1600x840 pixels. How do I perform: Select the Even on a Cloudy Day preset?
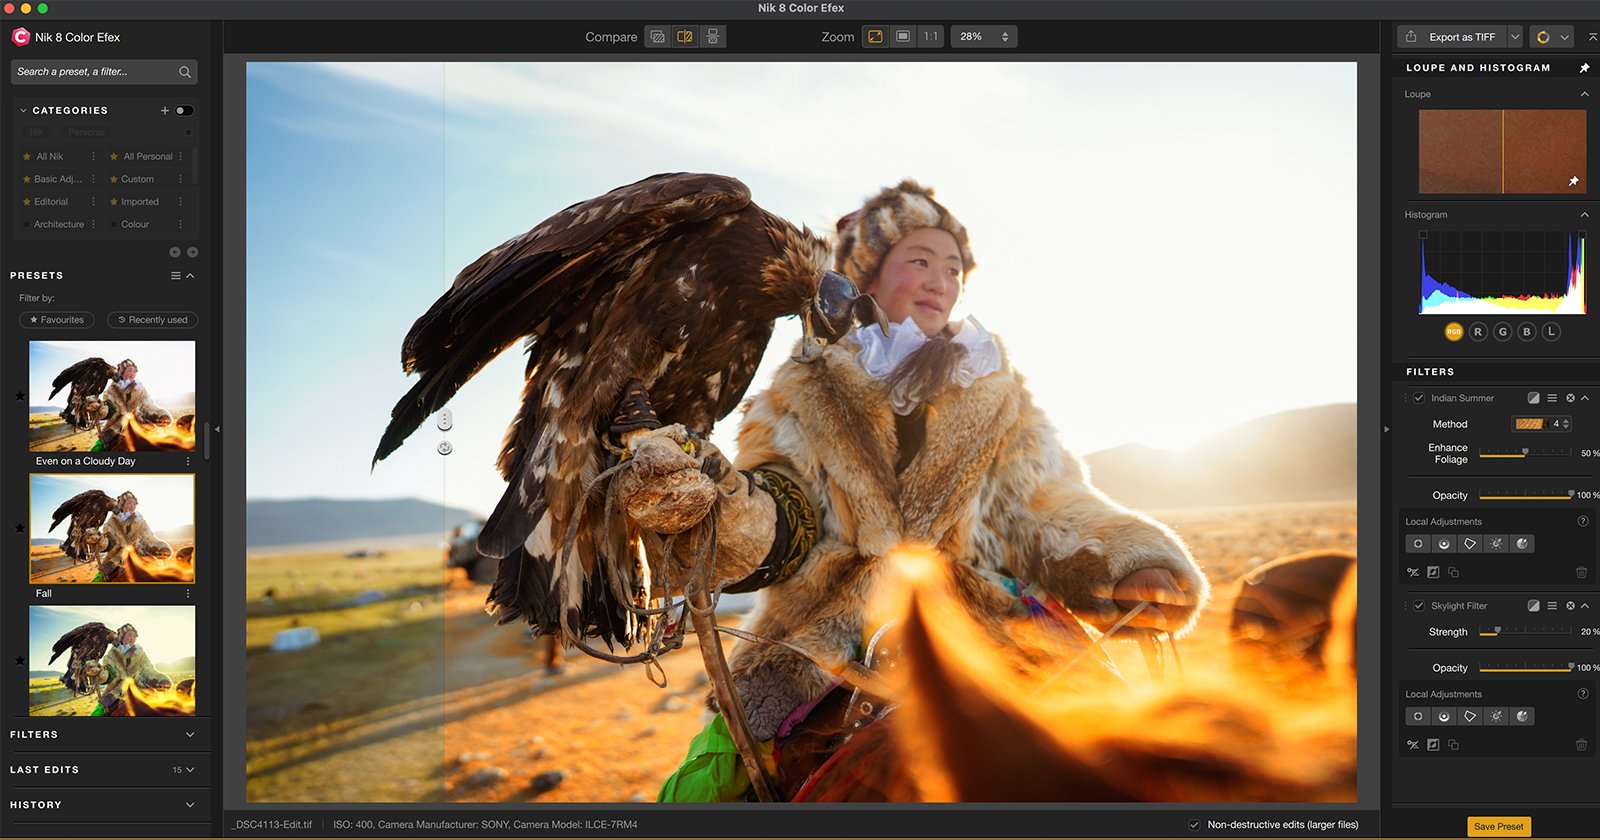(x=112, y=396)
